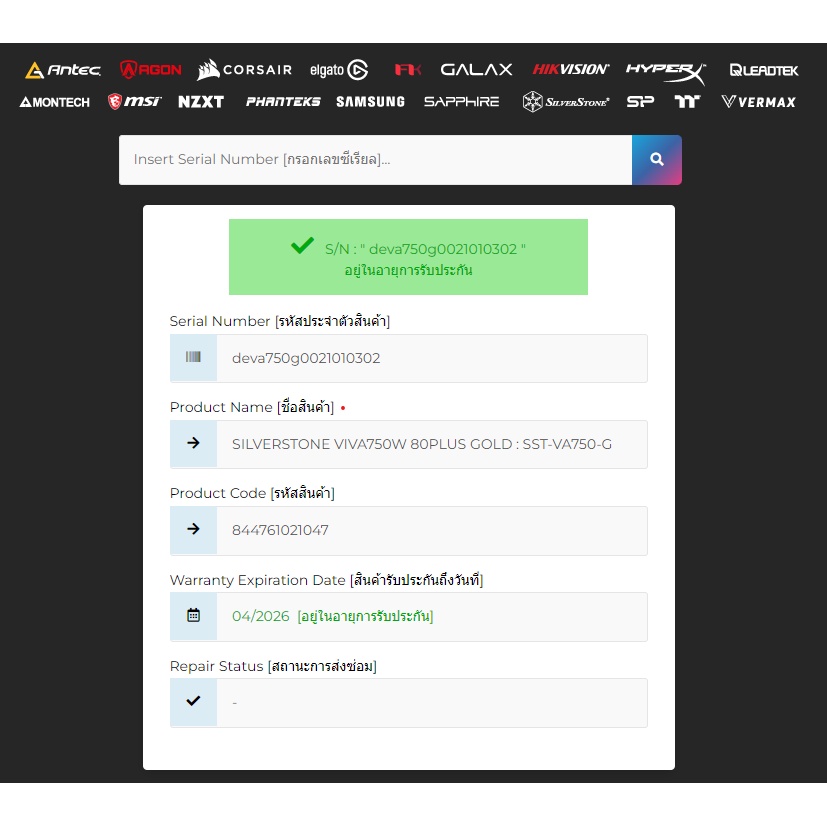Click the Product Code field label

(x=252, y=493)
